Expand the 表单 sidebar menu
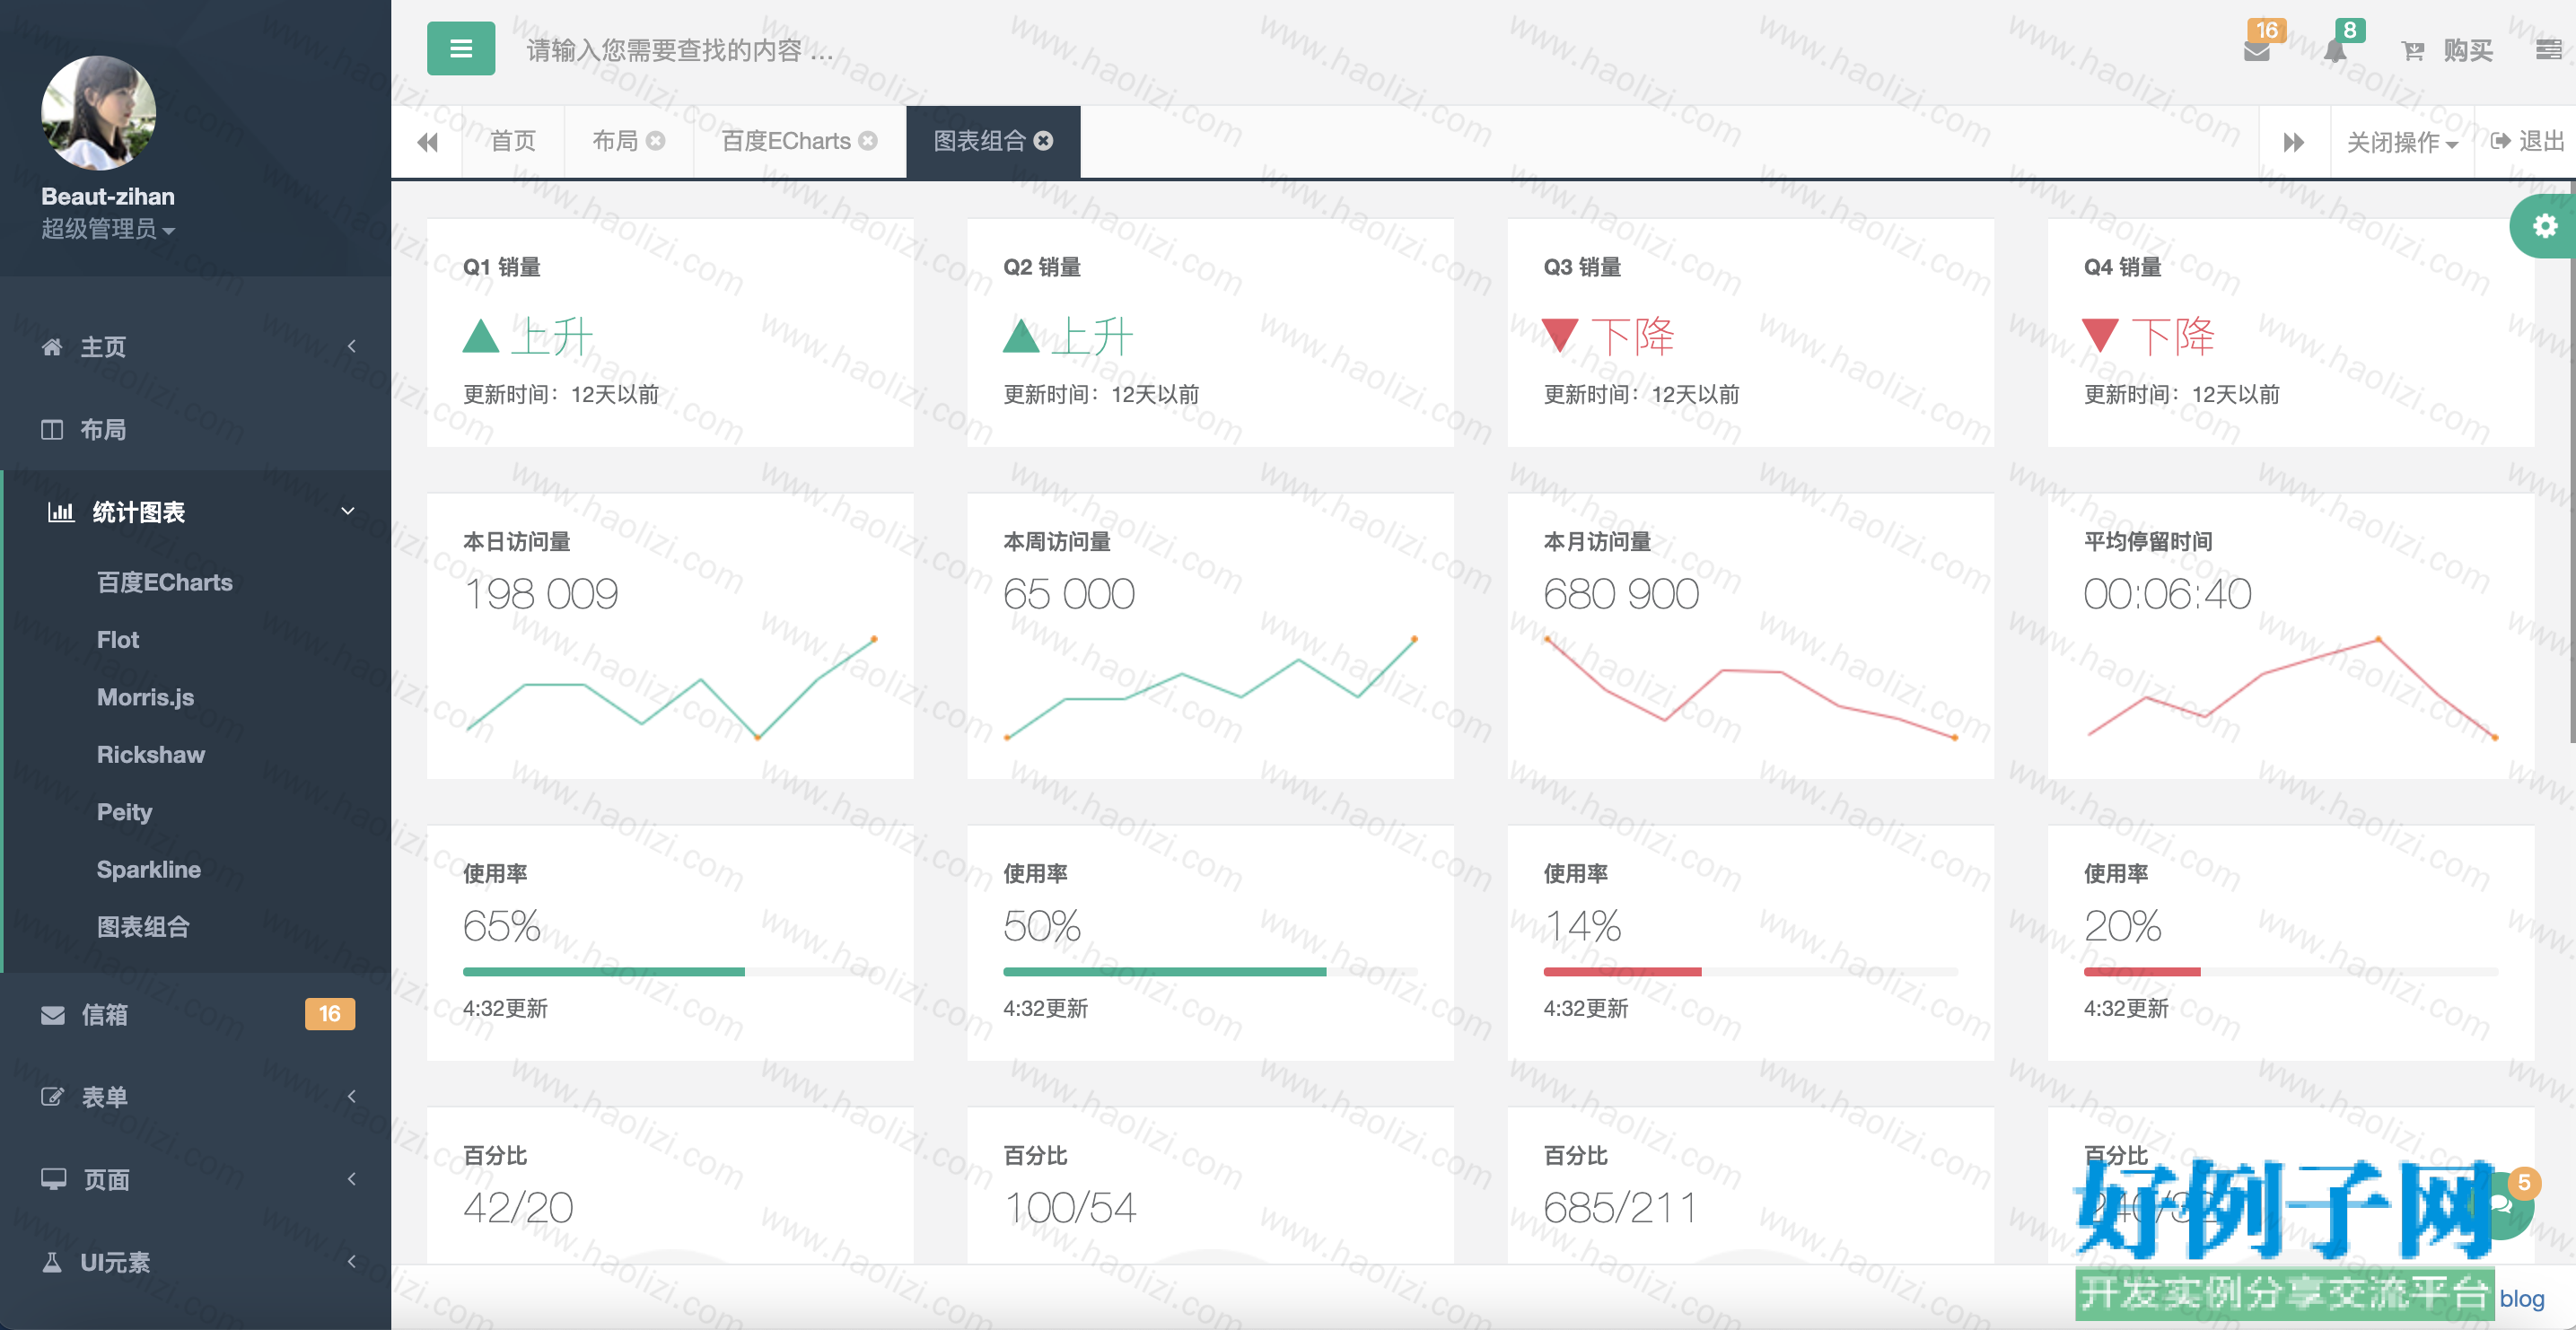Viewport: 2576px width, 1330px height. 196,1097
